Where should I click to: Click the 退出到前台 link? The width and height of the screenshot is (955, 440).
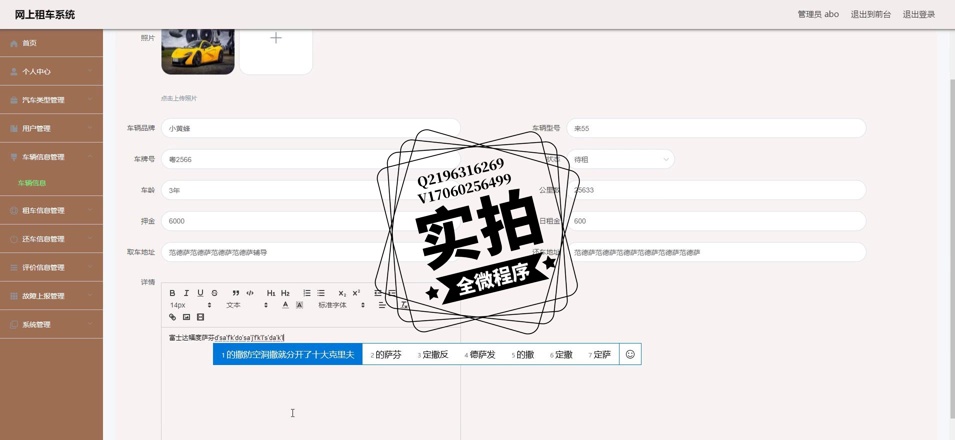[x=870, y=14]
